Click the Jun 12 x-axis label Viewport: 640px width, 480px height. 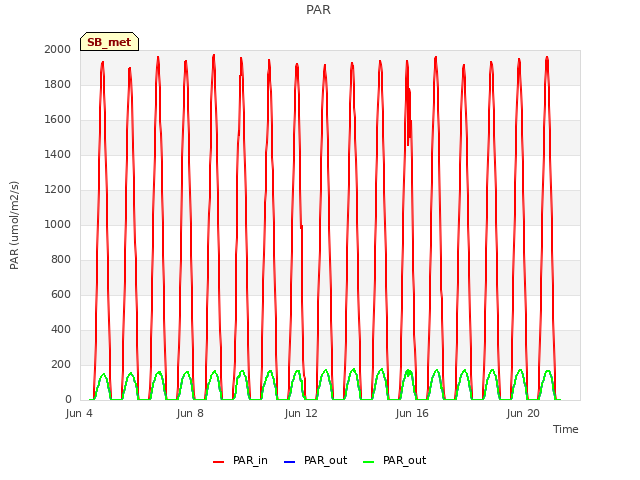(x=301, y=413)
